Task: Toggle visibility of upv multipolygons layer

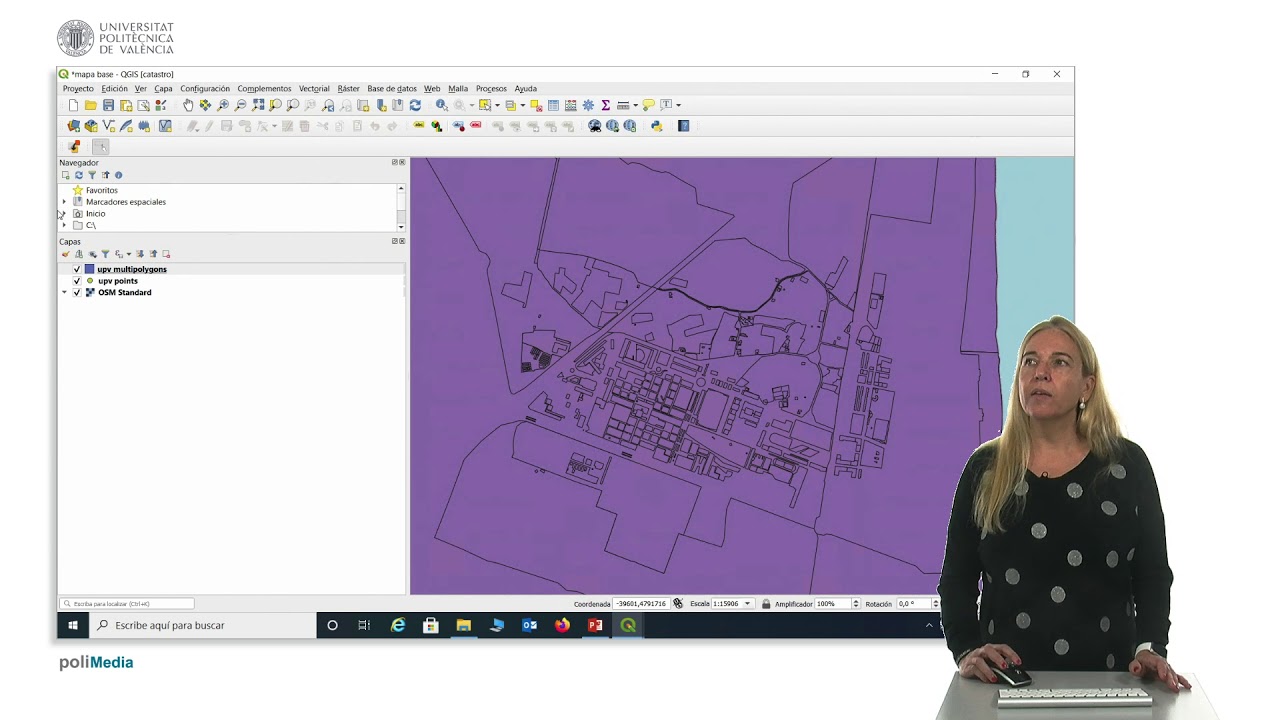Action: [x=77, y=269]
